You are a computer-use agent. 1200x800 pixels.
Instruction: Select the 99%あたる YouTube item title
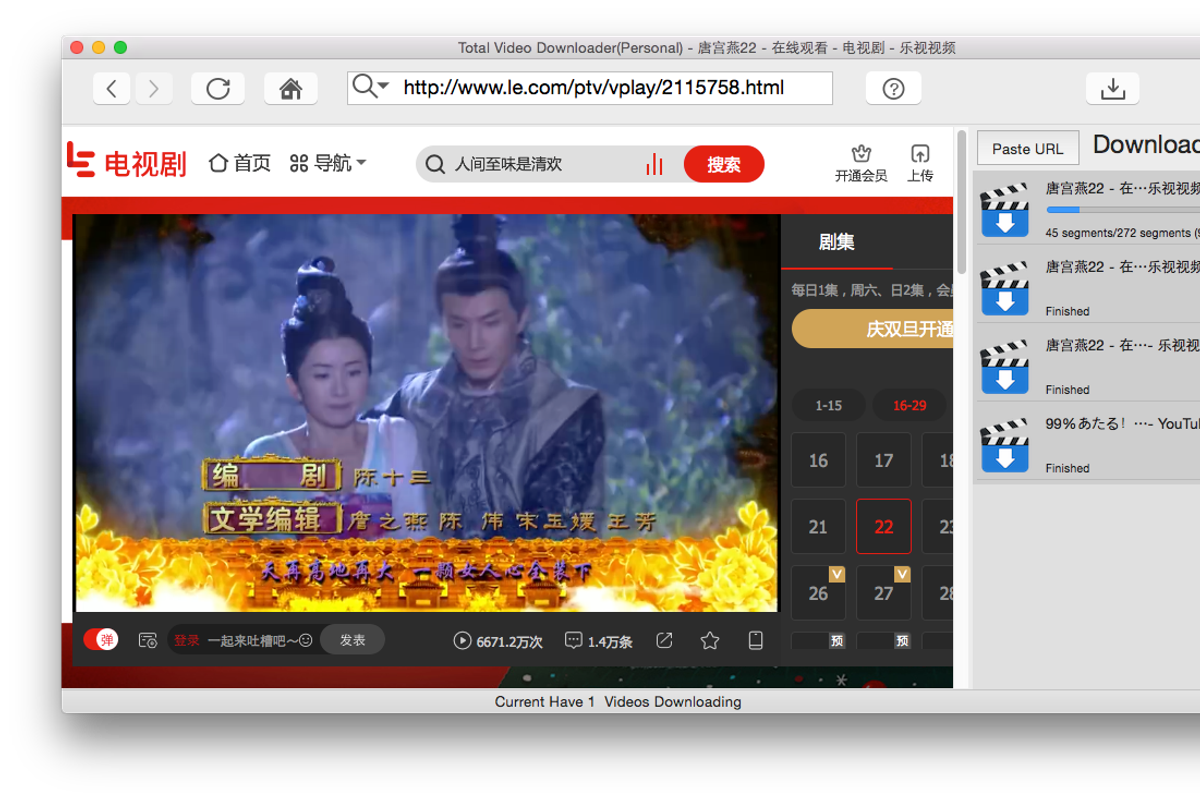(x=1122, y=423)
